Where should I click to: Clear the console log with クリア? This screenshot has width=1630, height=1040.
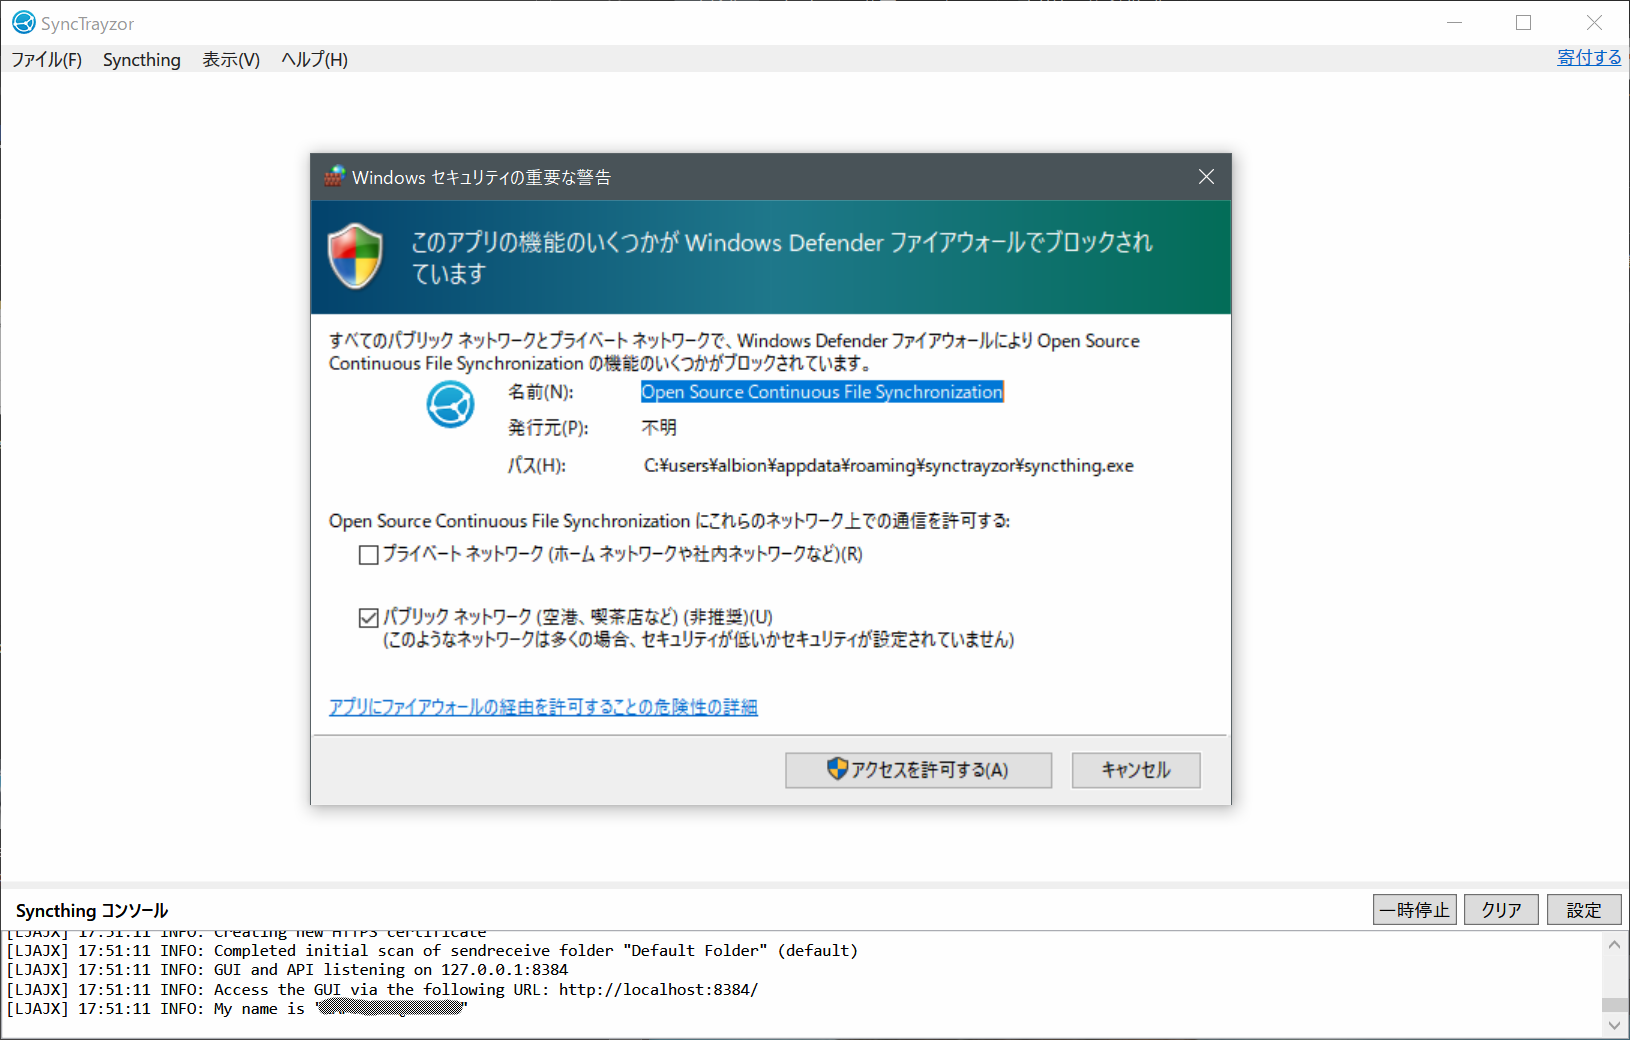click(x=1500, y=910)
